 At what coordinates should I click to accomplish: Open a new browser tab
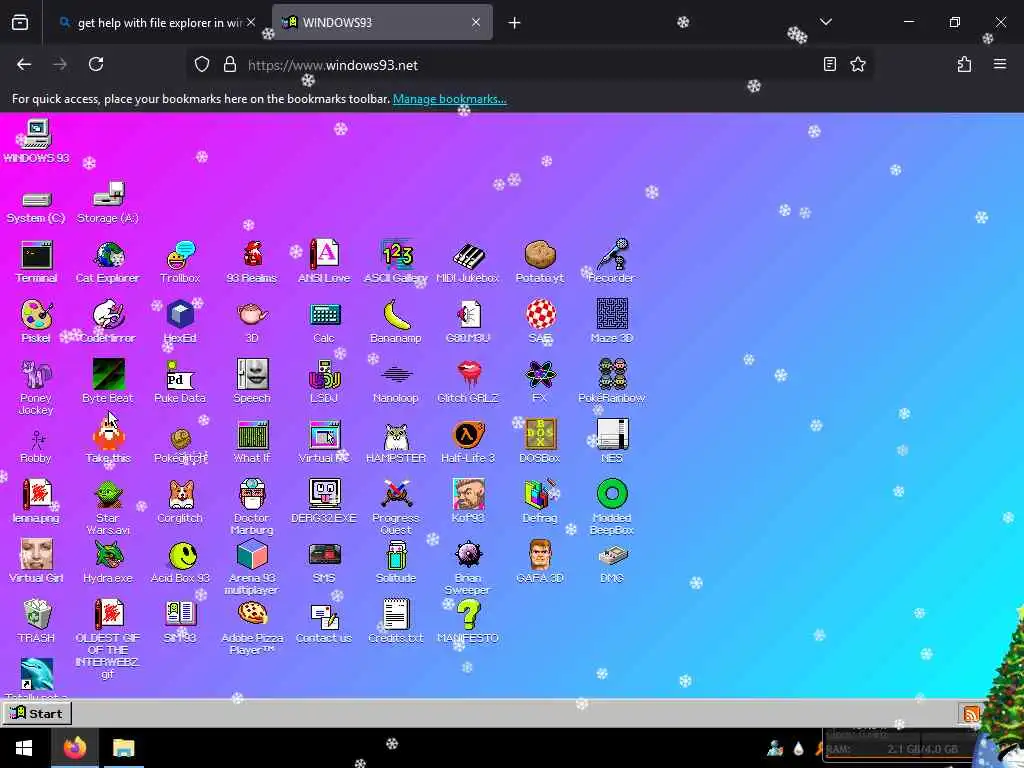point(515,23)
